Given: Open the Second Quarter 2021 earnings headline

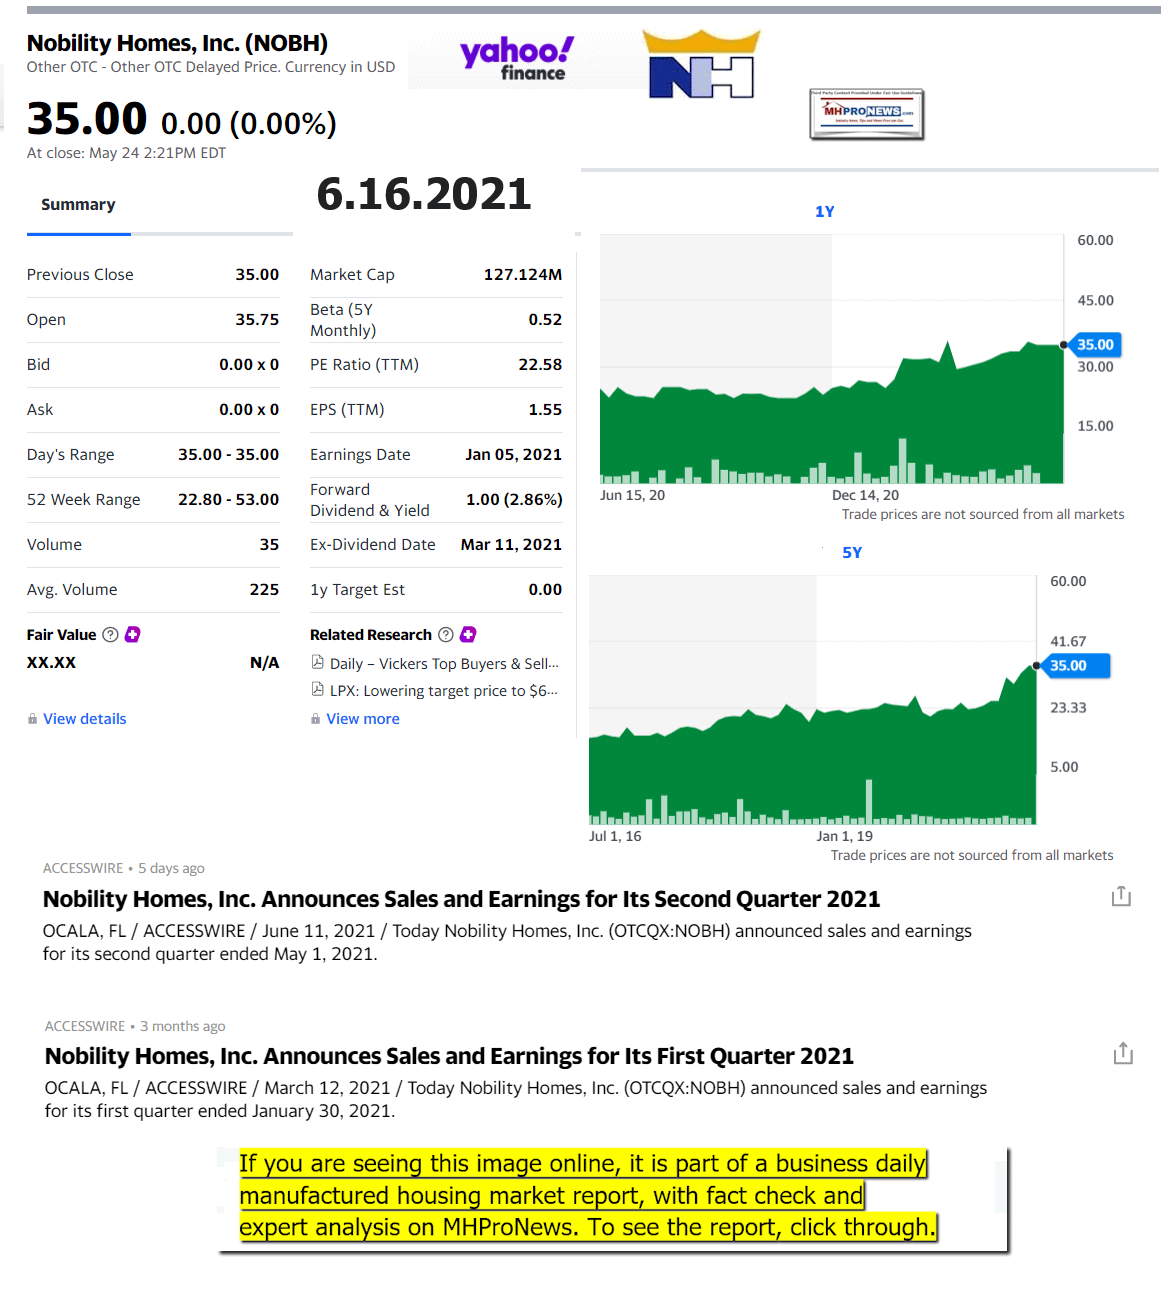Looking at the screenshot, I should tap(461, 899).
